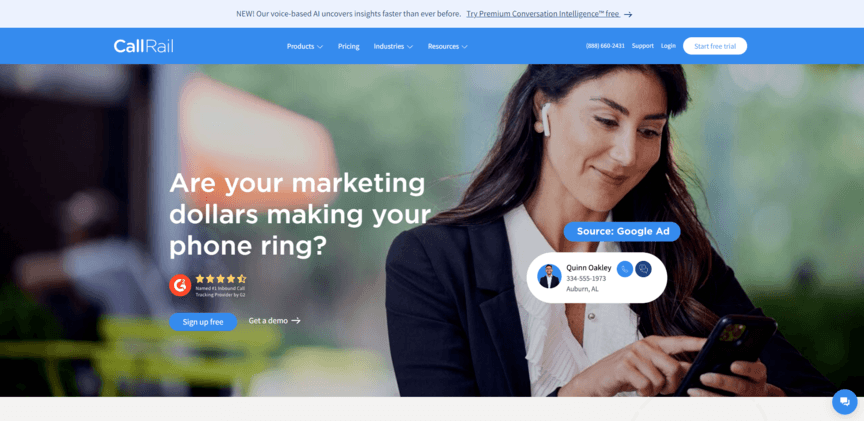Click the message icon by Quinn Oakley
Screen dimensions: 864x421
pyautogui.click(x=643, y=269)
